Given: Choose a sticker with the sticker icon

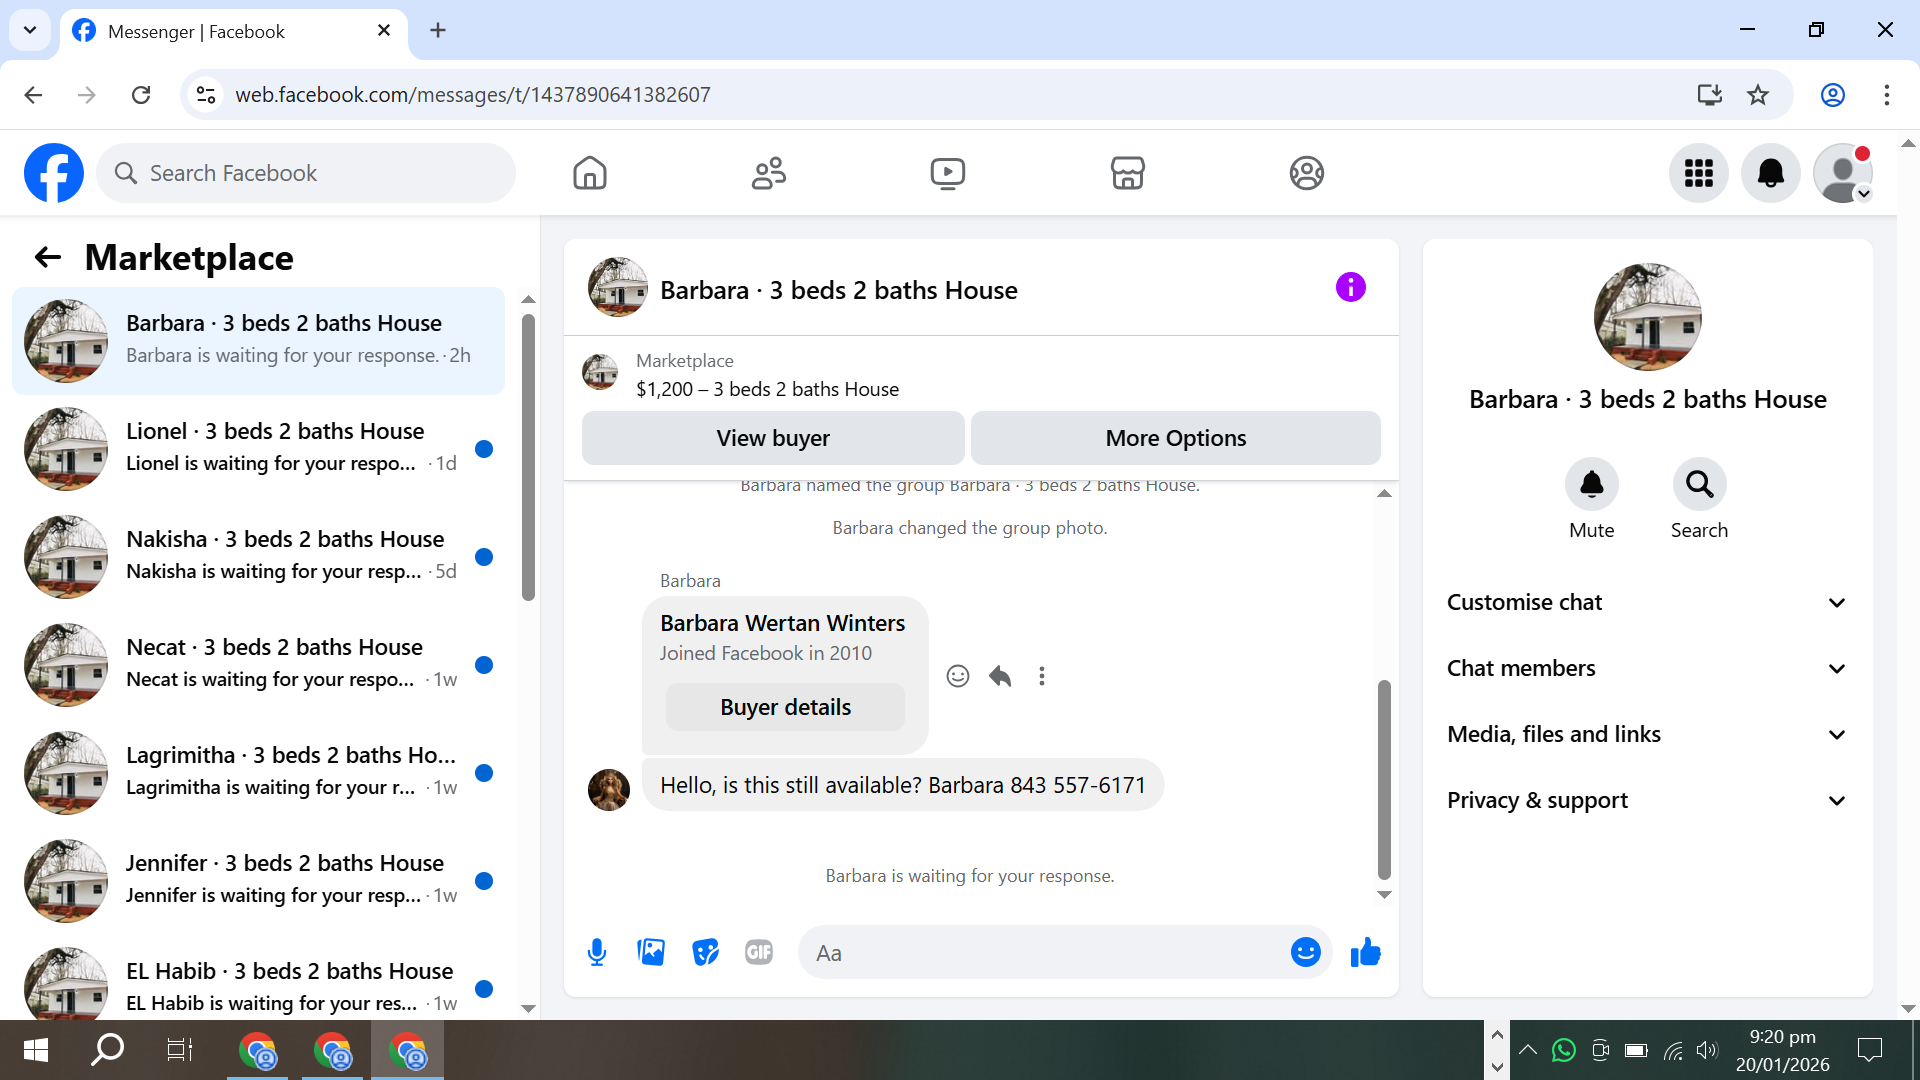Looking at the screenshot, I should click(705, 952).
